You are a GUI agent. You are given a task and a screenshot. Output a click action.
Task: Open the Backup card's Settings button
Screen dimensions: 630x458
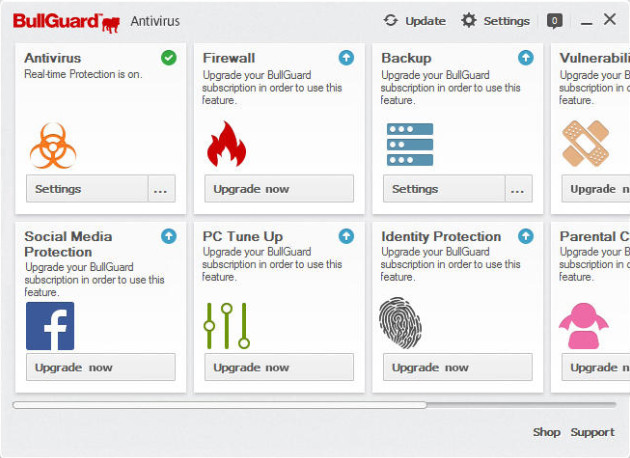click(x=444, y=188)
